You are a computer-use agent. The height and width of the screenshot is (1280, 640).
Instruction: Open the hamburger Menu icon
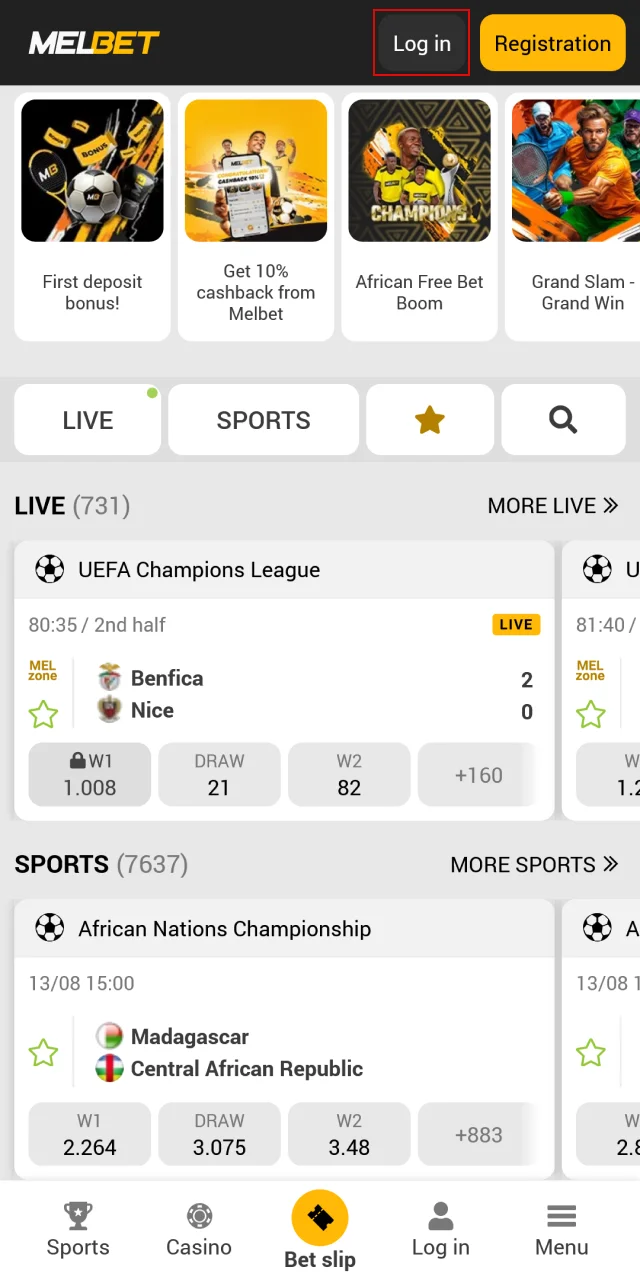562,1217
